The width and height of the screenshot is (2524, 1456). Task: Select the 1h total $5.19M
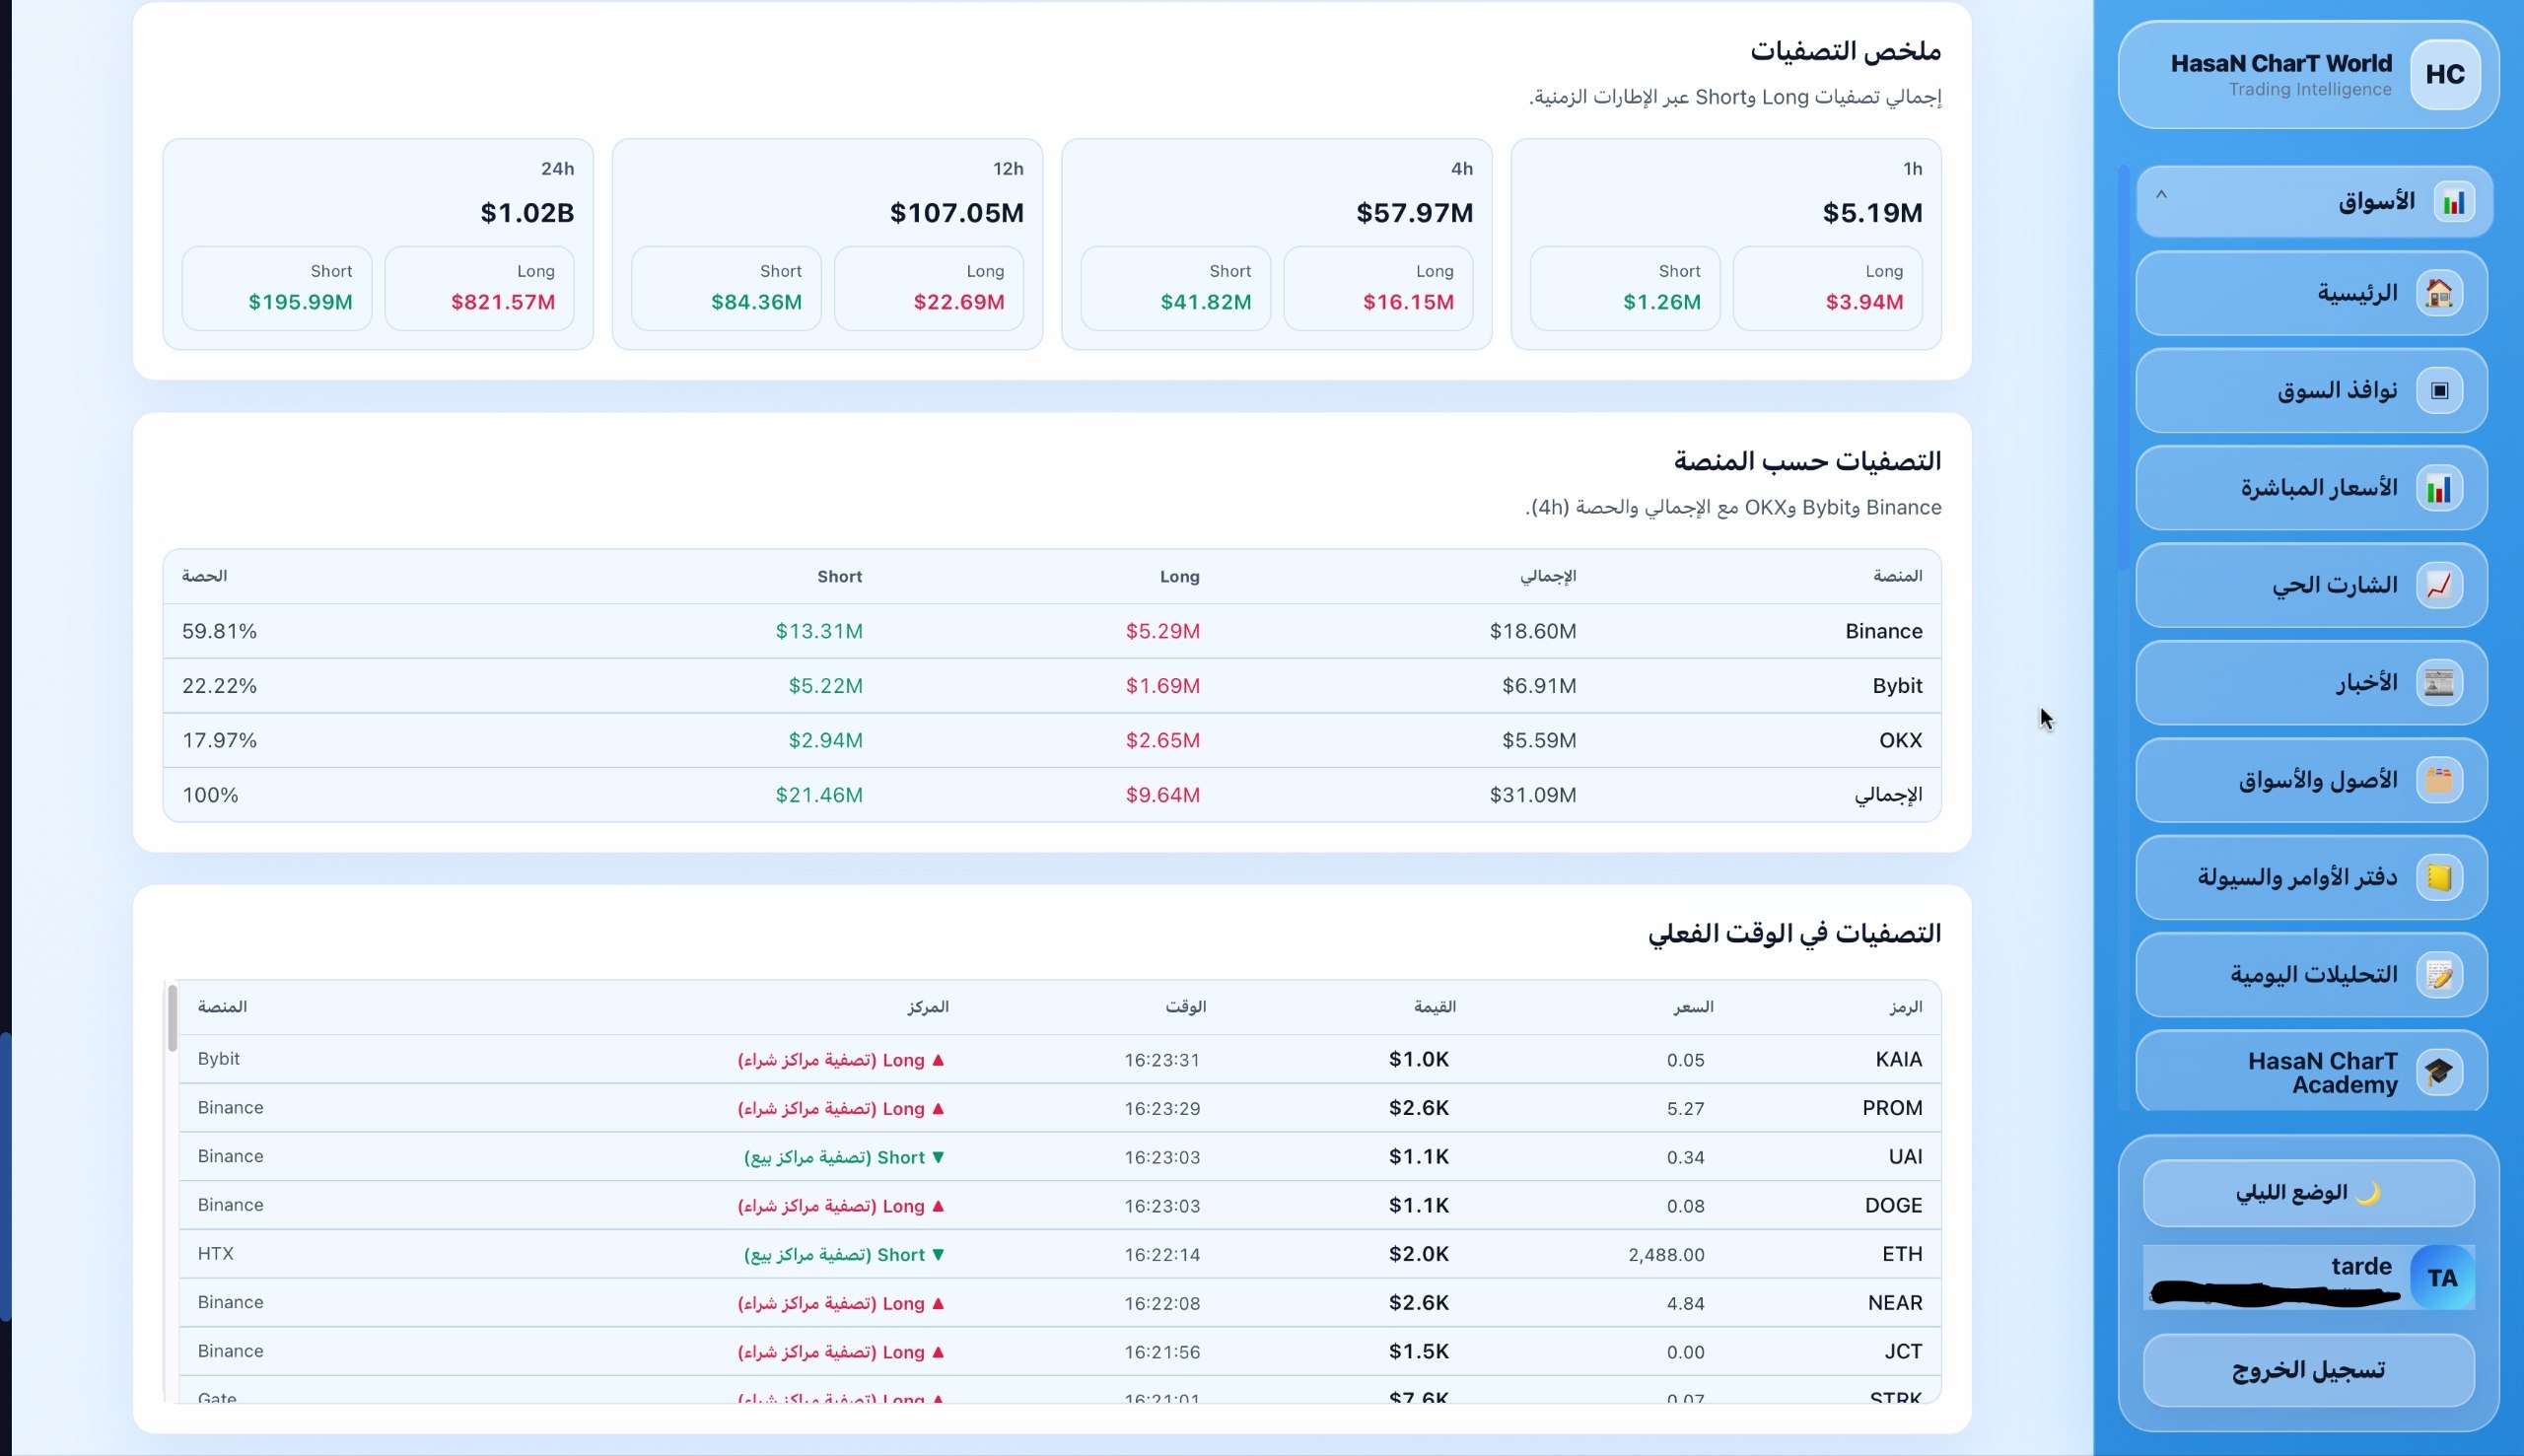[x=1872, y=213]
